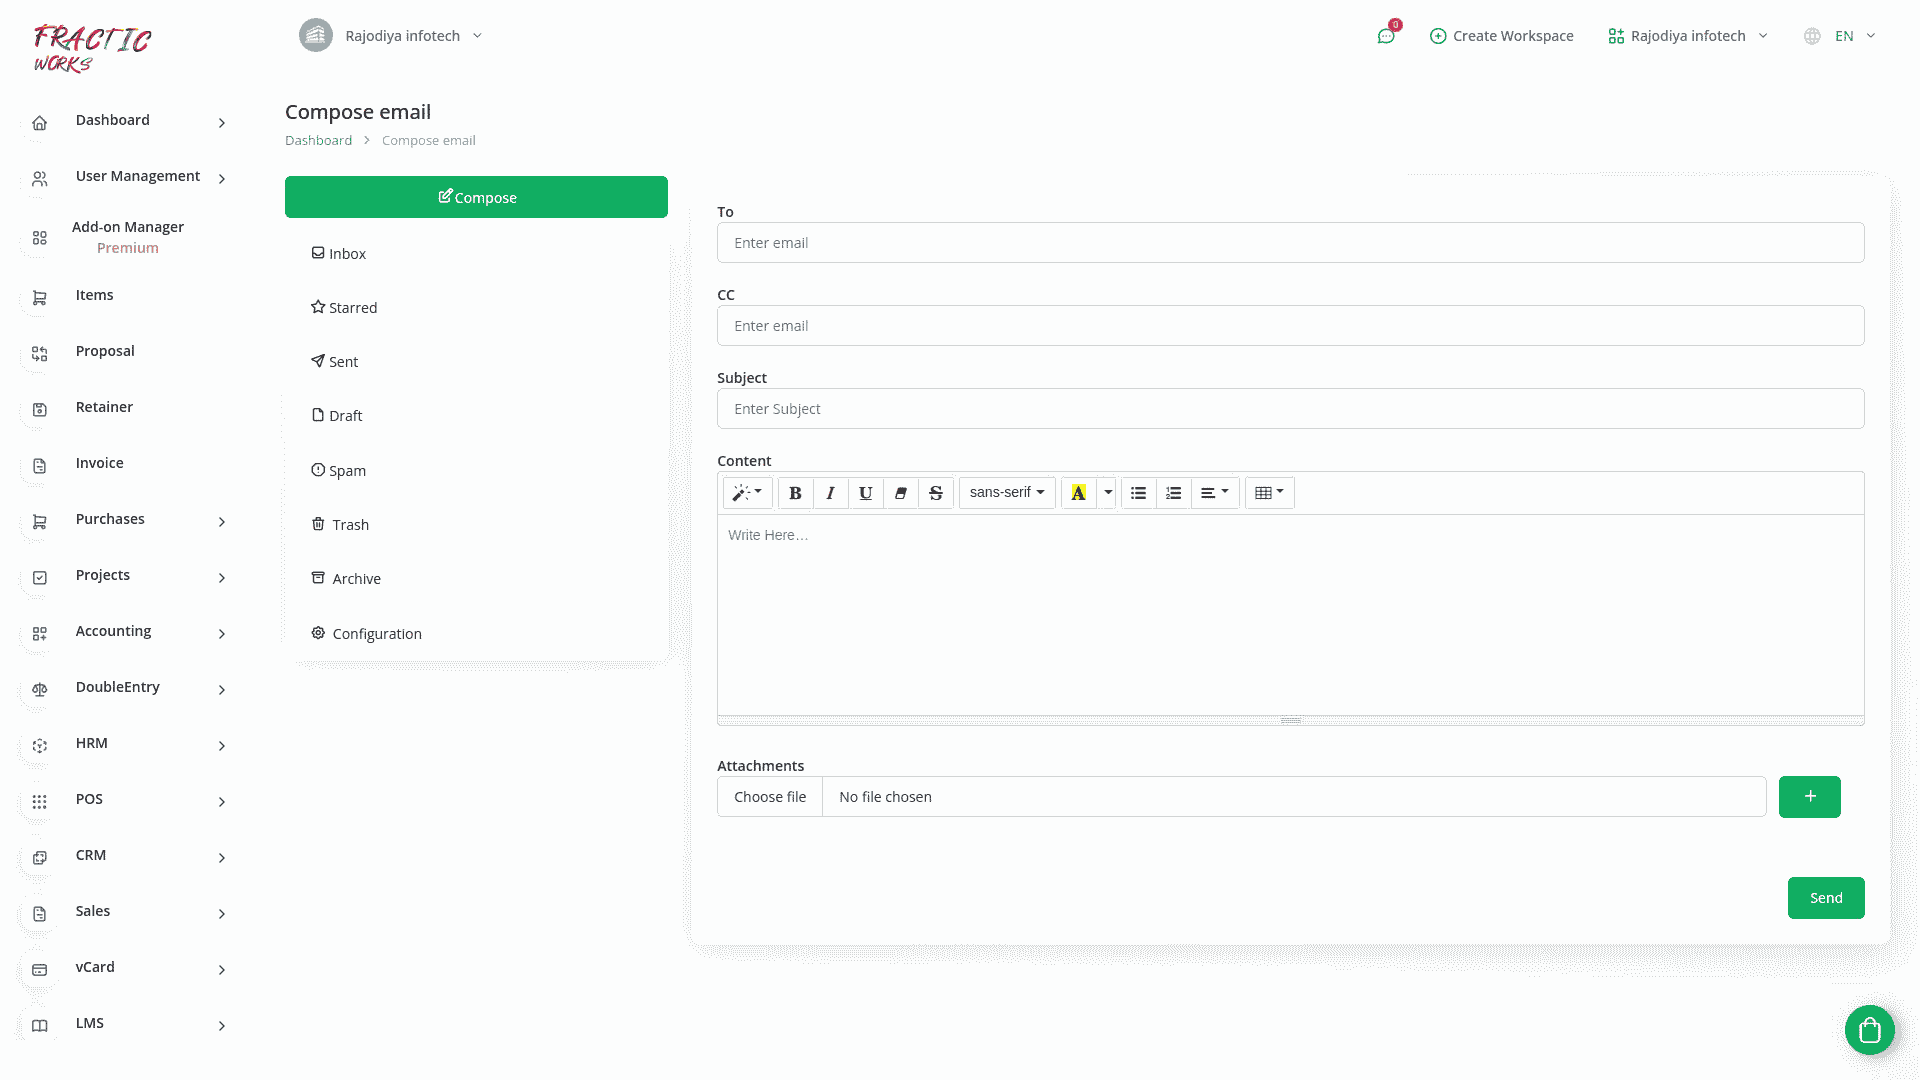The image size is (1920, 1080).
Task: Click the floating shopping bag icon
Action: 1869,1030
